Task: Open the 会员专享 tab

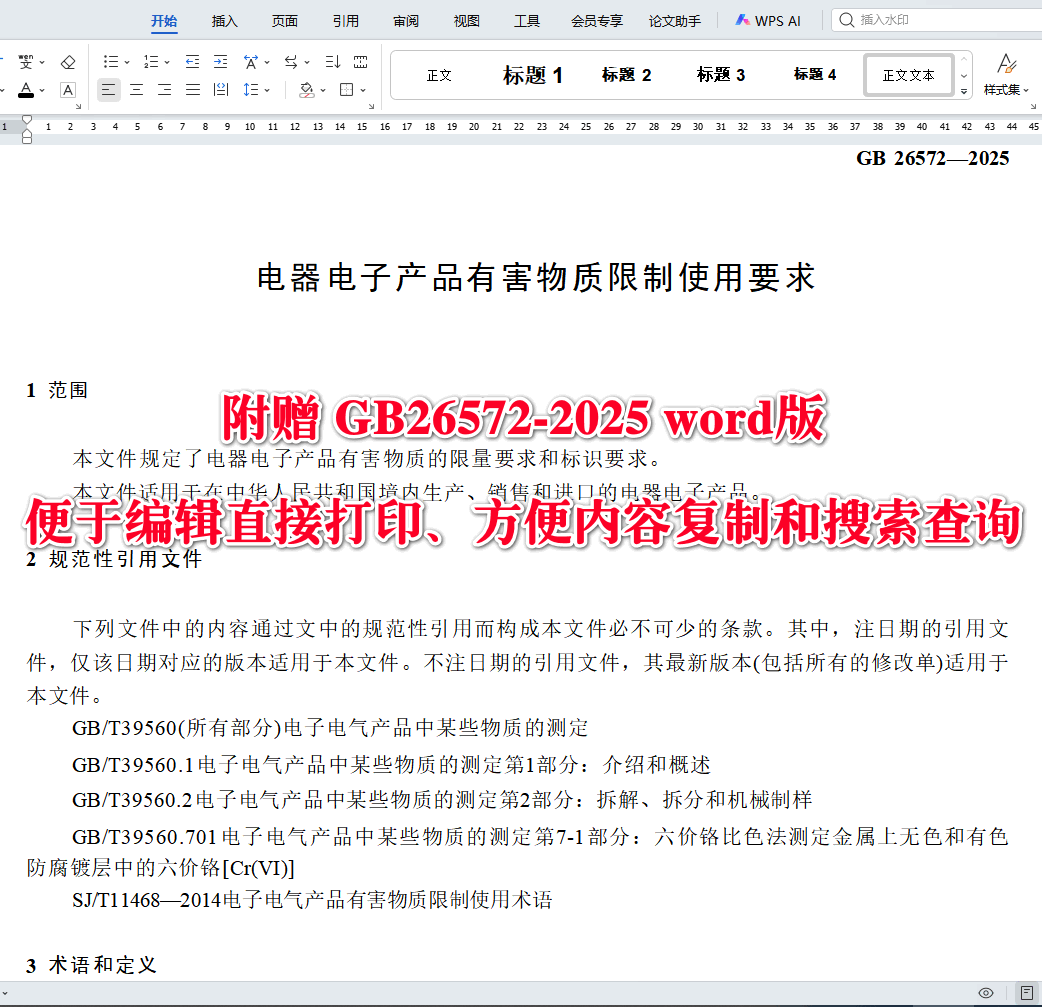Action: [597, 21]
